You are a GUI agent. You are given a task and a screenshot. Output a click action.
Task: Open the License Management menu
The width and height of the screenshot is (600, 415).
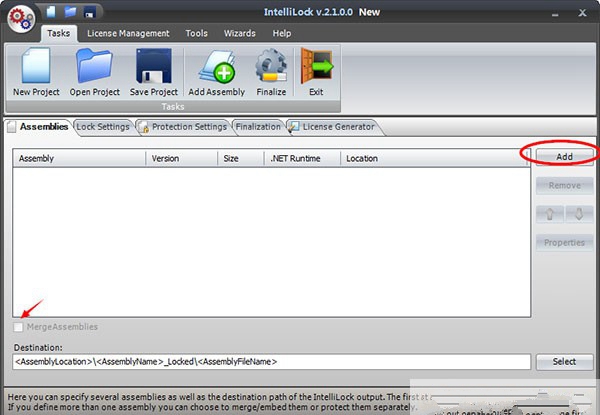tap(128, 34)
